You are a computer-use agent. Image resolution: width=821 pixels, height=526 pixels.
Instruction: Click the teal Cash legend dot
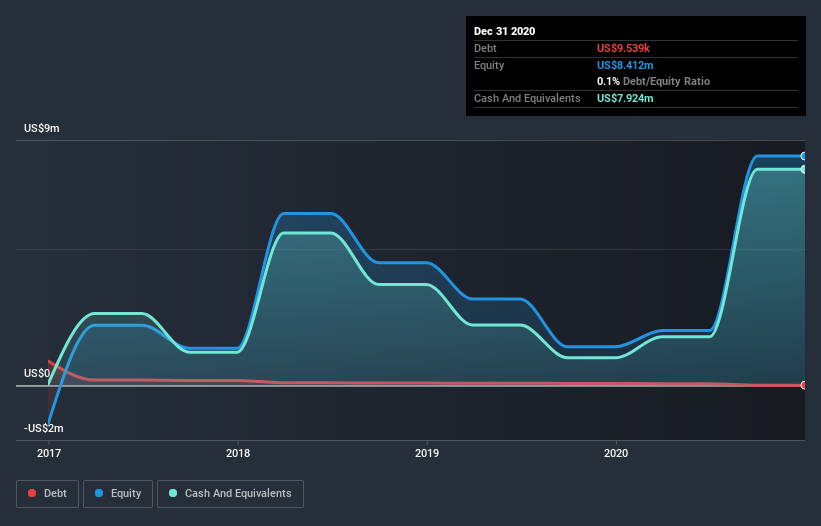click(173, 493)
